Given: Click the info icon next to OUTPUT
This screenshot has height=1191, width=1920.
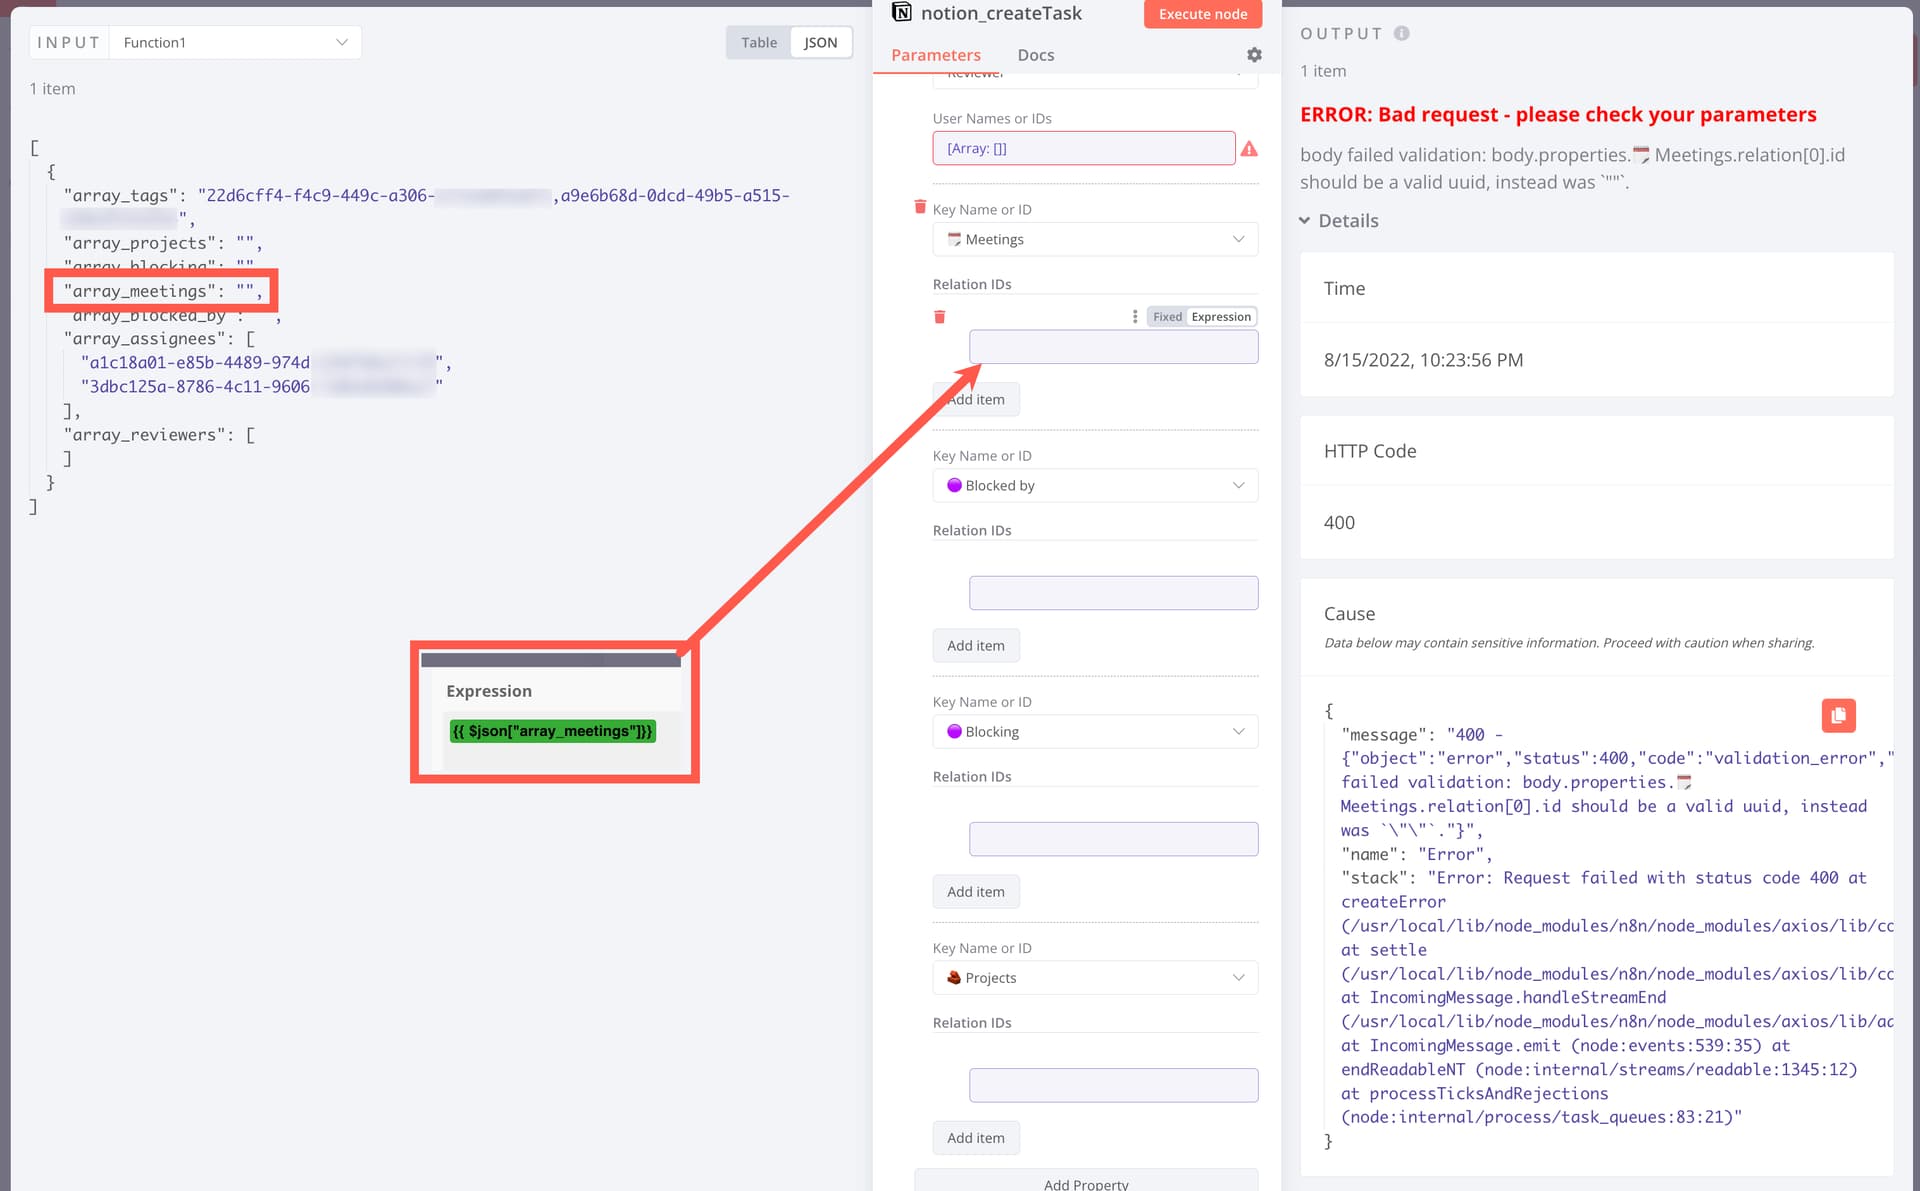Looking at the screenshot, I should click(1402, 33).
